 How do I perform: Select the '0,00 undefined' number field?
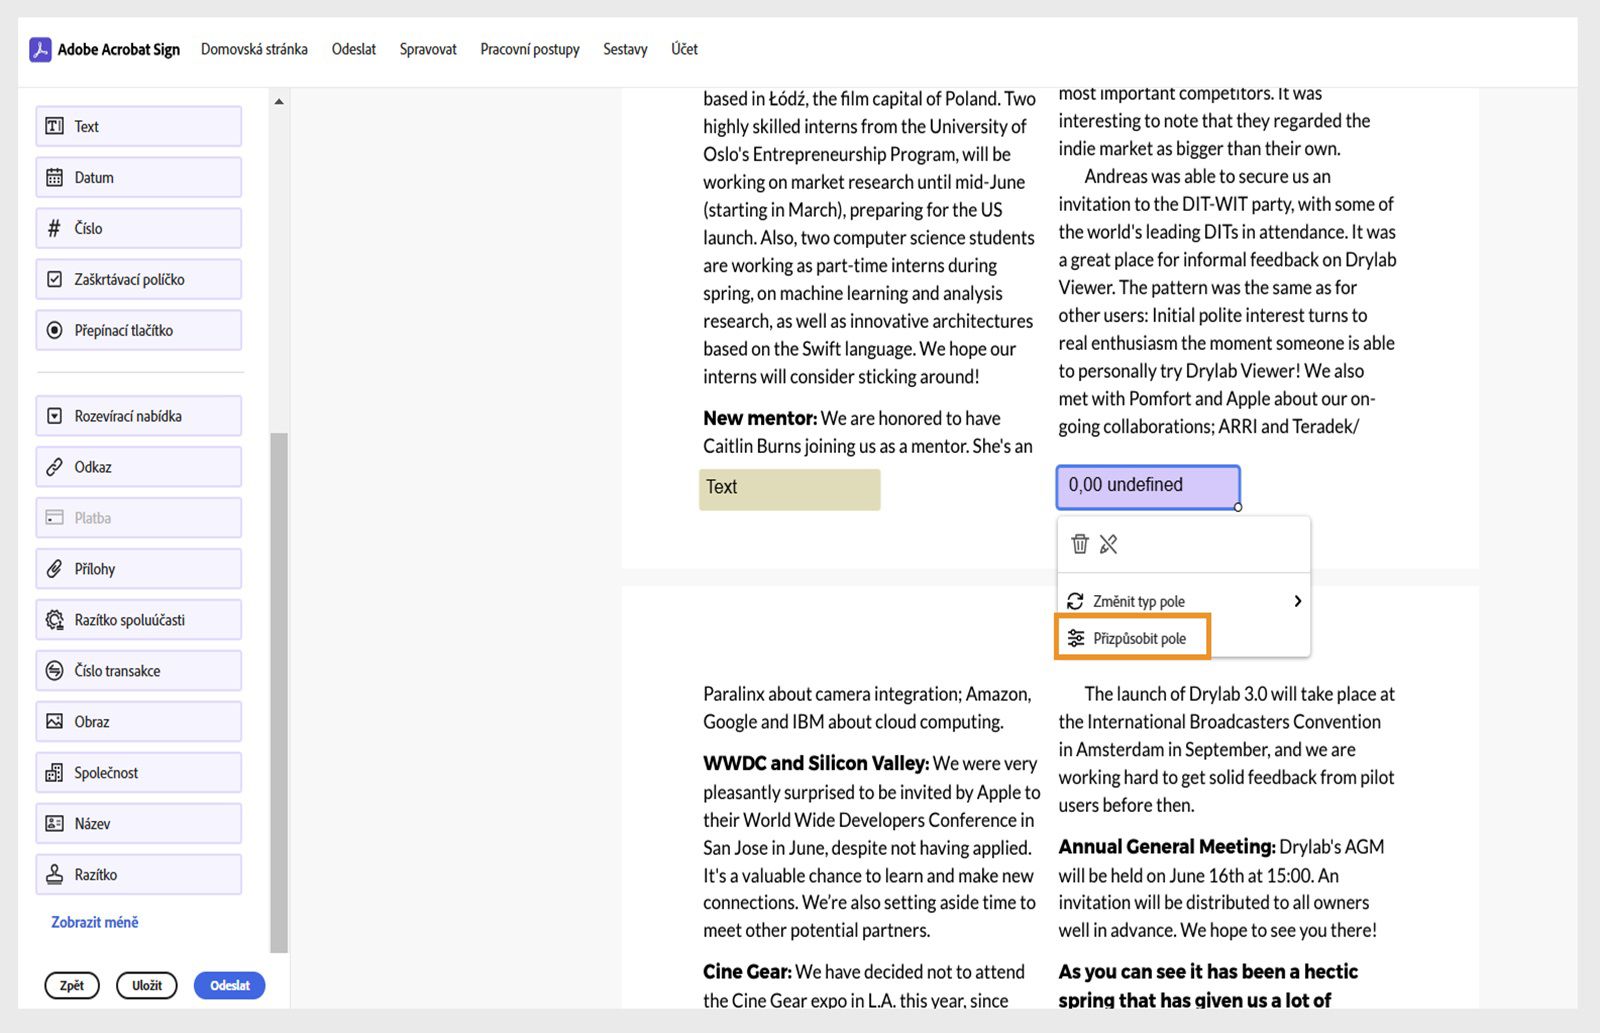tap(1148, 486)
